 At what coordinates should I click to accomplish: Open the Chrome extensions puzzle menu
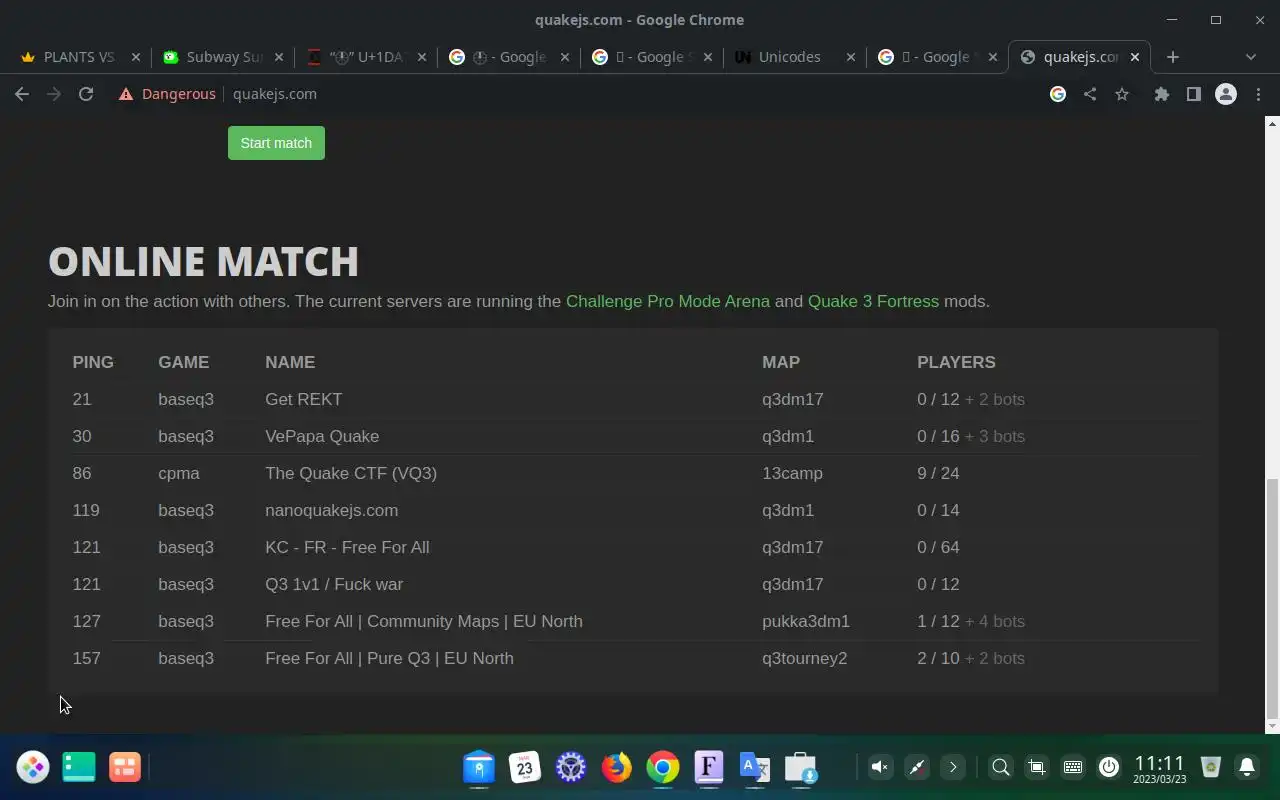[1161, 94]
